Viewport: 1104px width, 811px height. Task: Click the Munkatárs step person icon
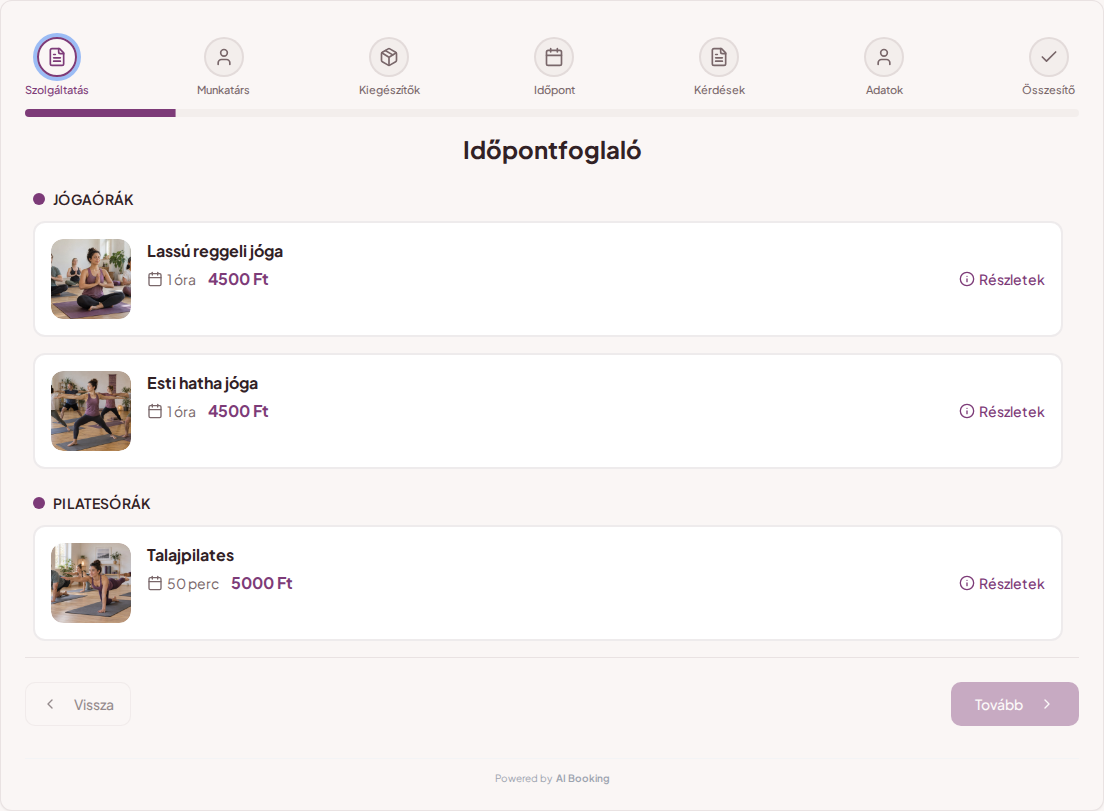(224, 57)
